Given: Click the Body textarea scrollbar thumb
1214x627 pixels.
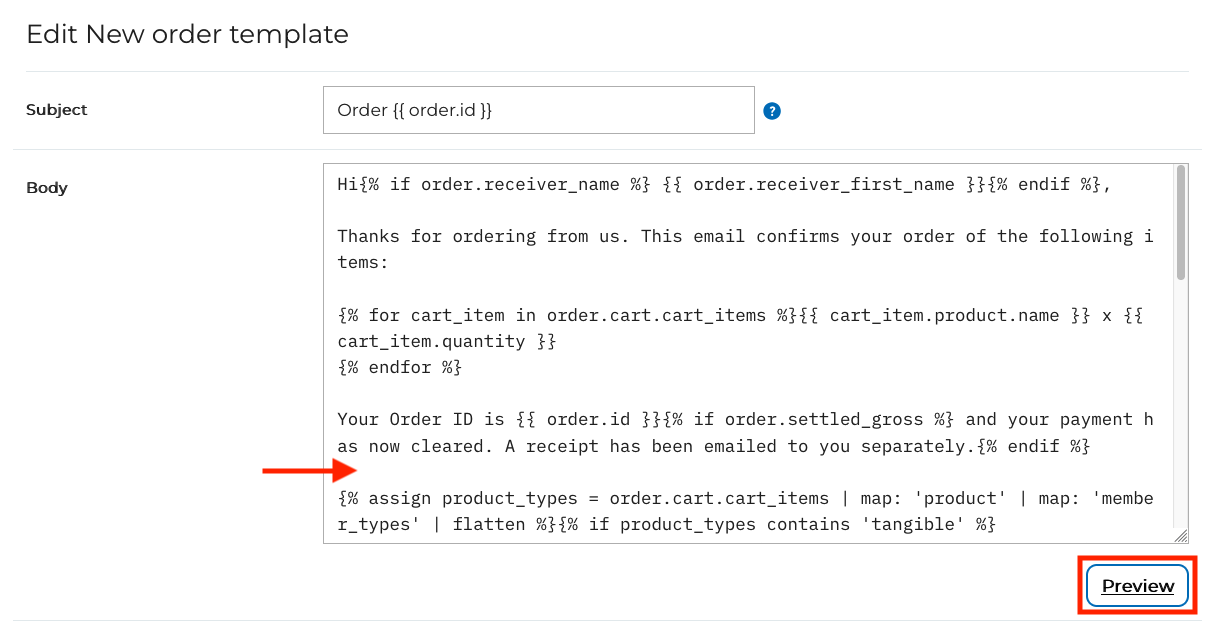Looking at the screenshot, I should pyautogui.click(x=1180, y=222).
